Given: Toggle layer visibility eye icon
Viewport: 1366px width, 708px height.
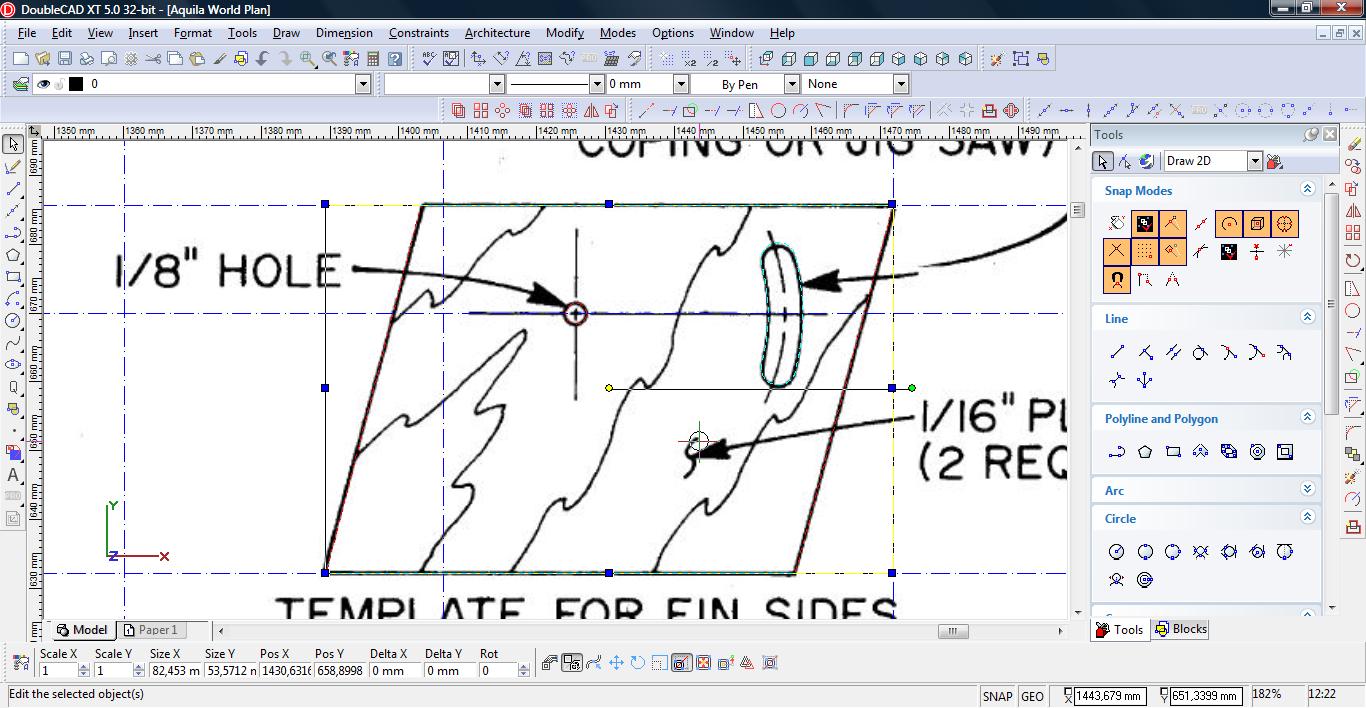Looking at the screenshot, I should (43, 85).
